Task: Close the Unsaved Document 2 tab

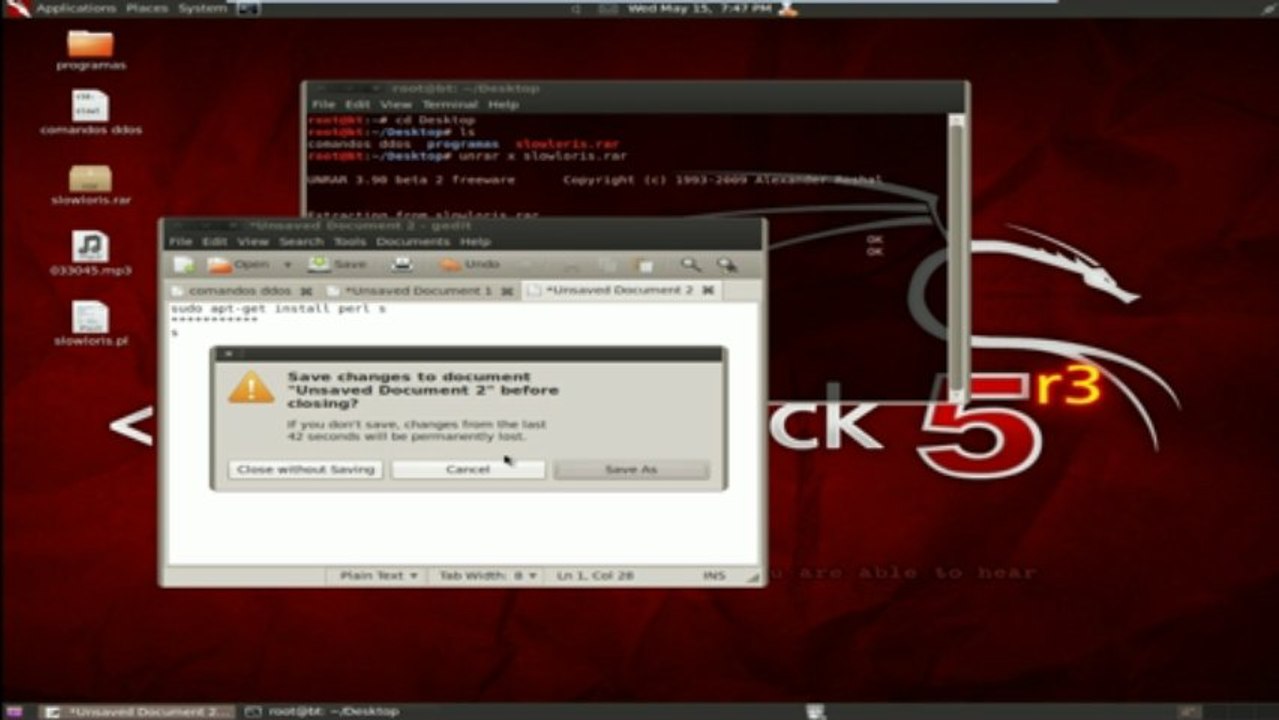Action: click(x=708, y=290)
